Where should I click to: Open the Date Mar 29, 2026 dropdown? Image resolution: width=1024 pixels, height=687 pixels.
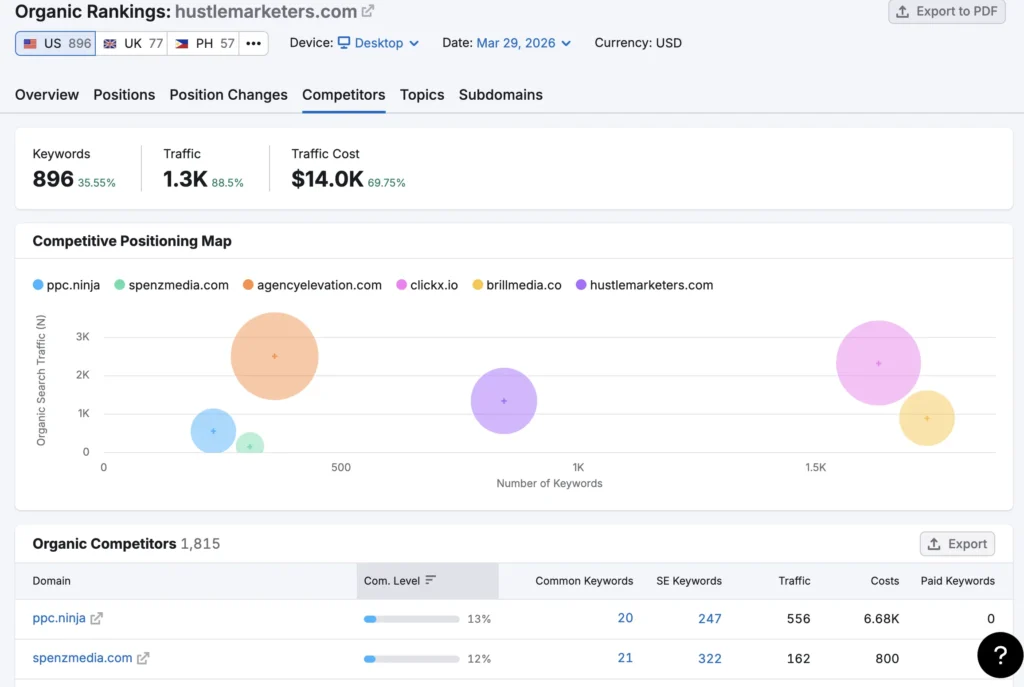click(524, 43)
